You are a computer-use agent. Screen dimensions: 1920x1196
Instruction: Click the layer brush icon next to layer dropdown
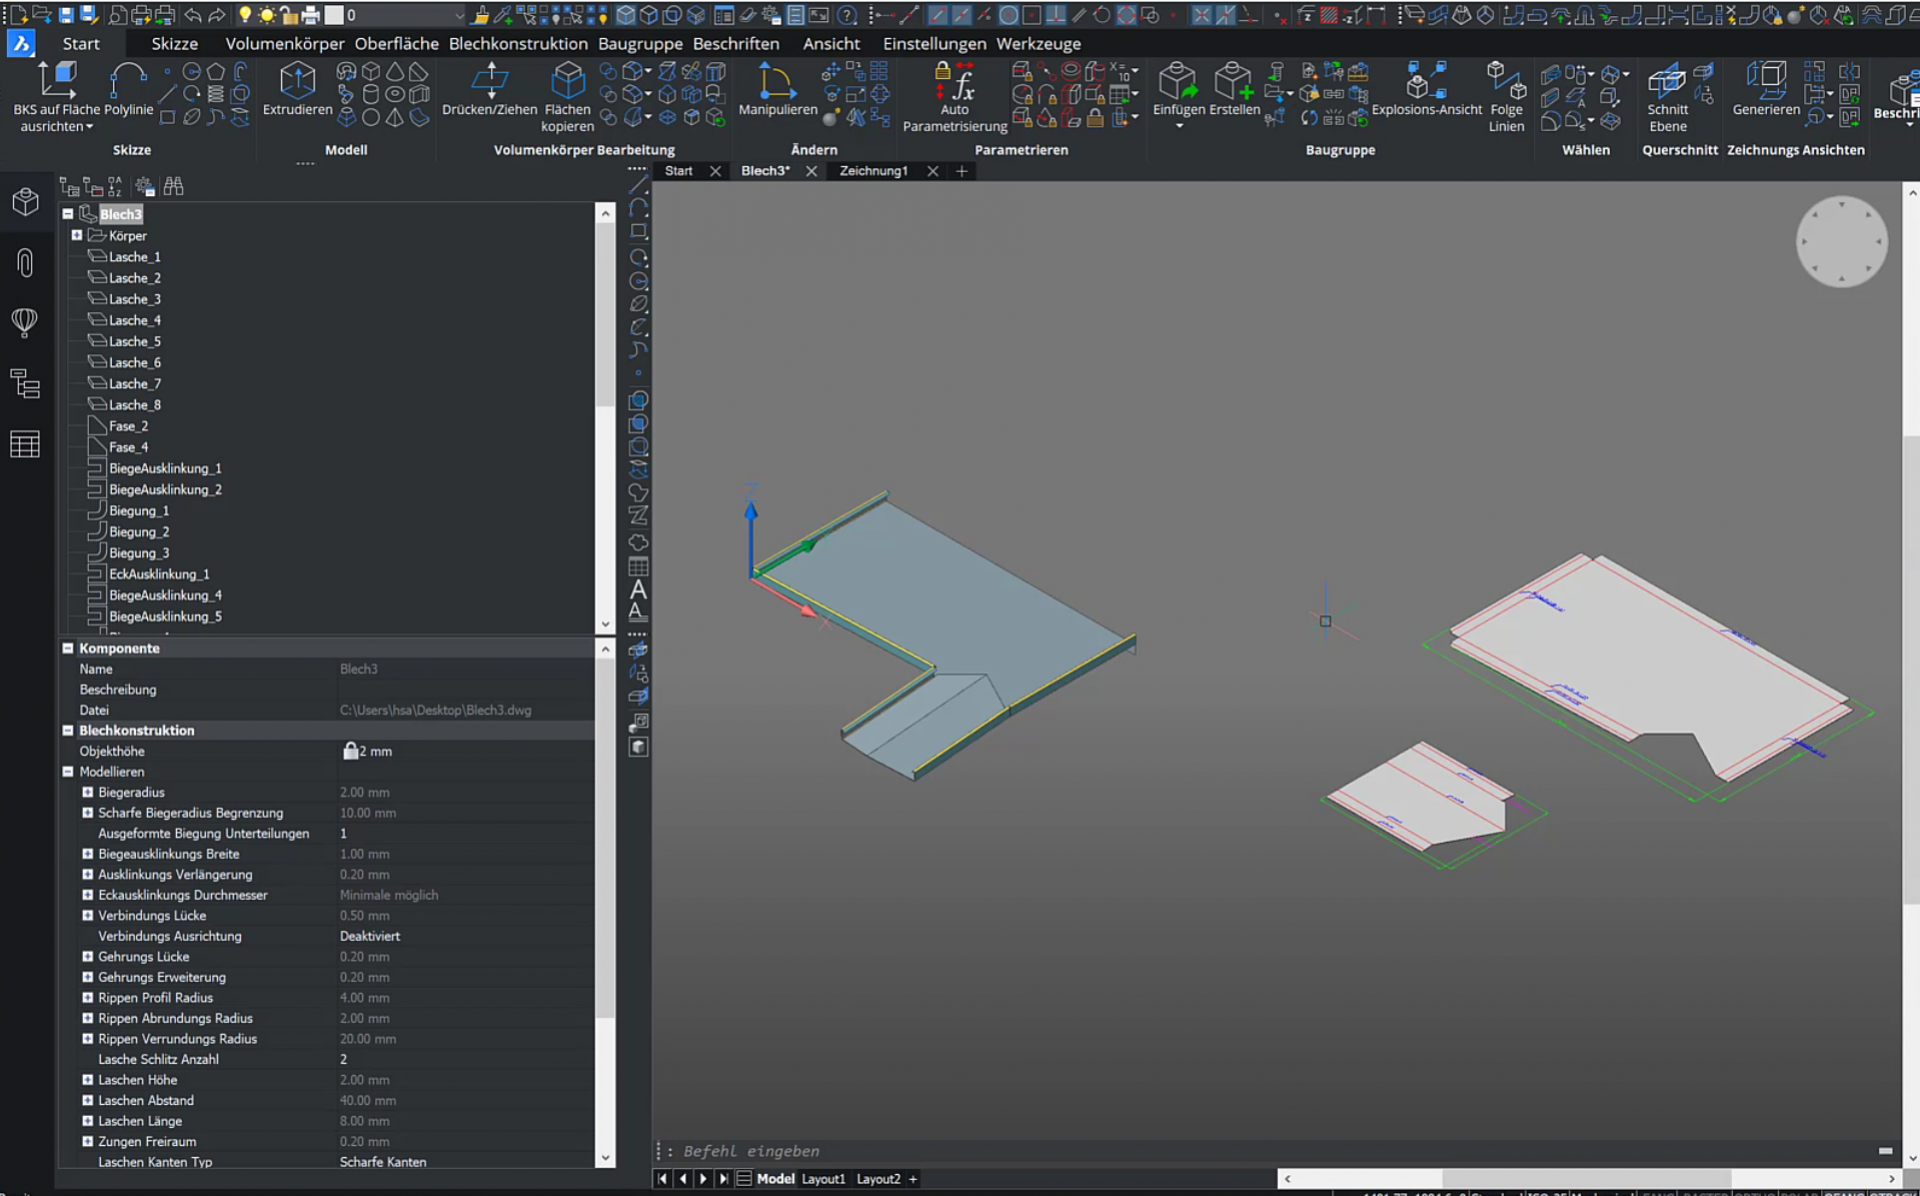pos(482,15)
